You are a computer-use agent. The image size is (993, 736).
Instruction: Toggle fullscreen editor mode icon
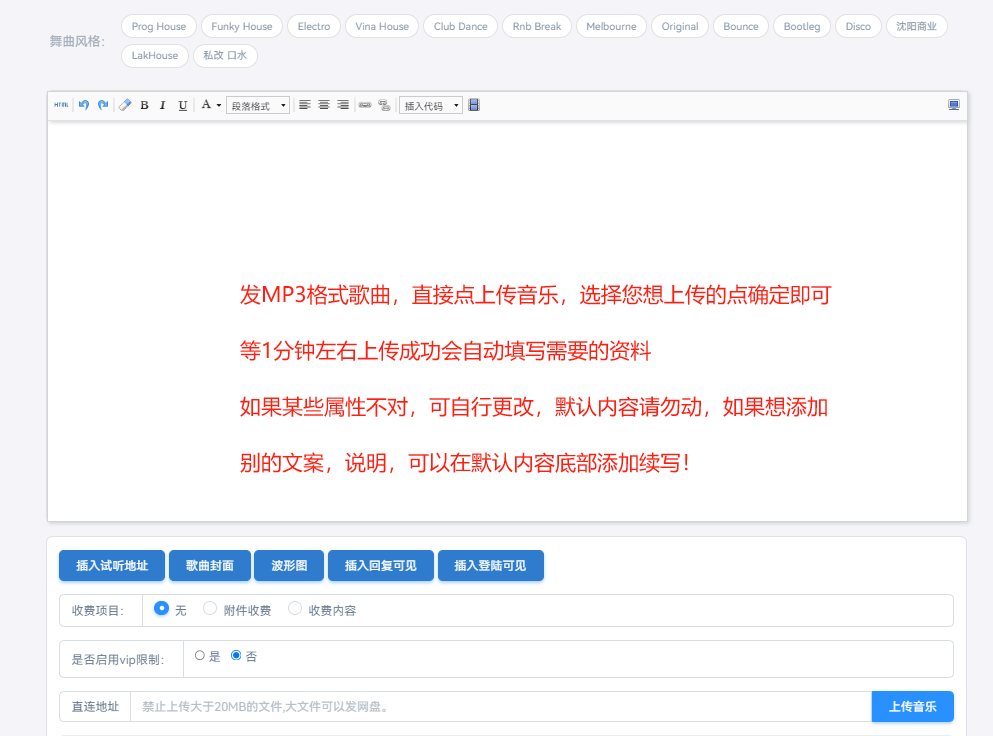point(954,104)
